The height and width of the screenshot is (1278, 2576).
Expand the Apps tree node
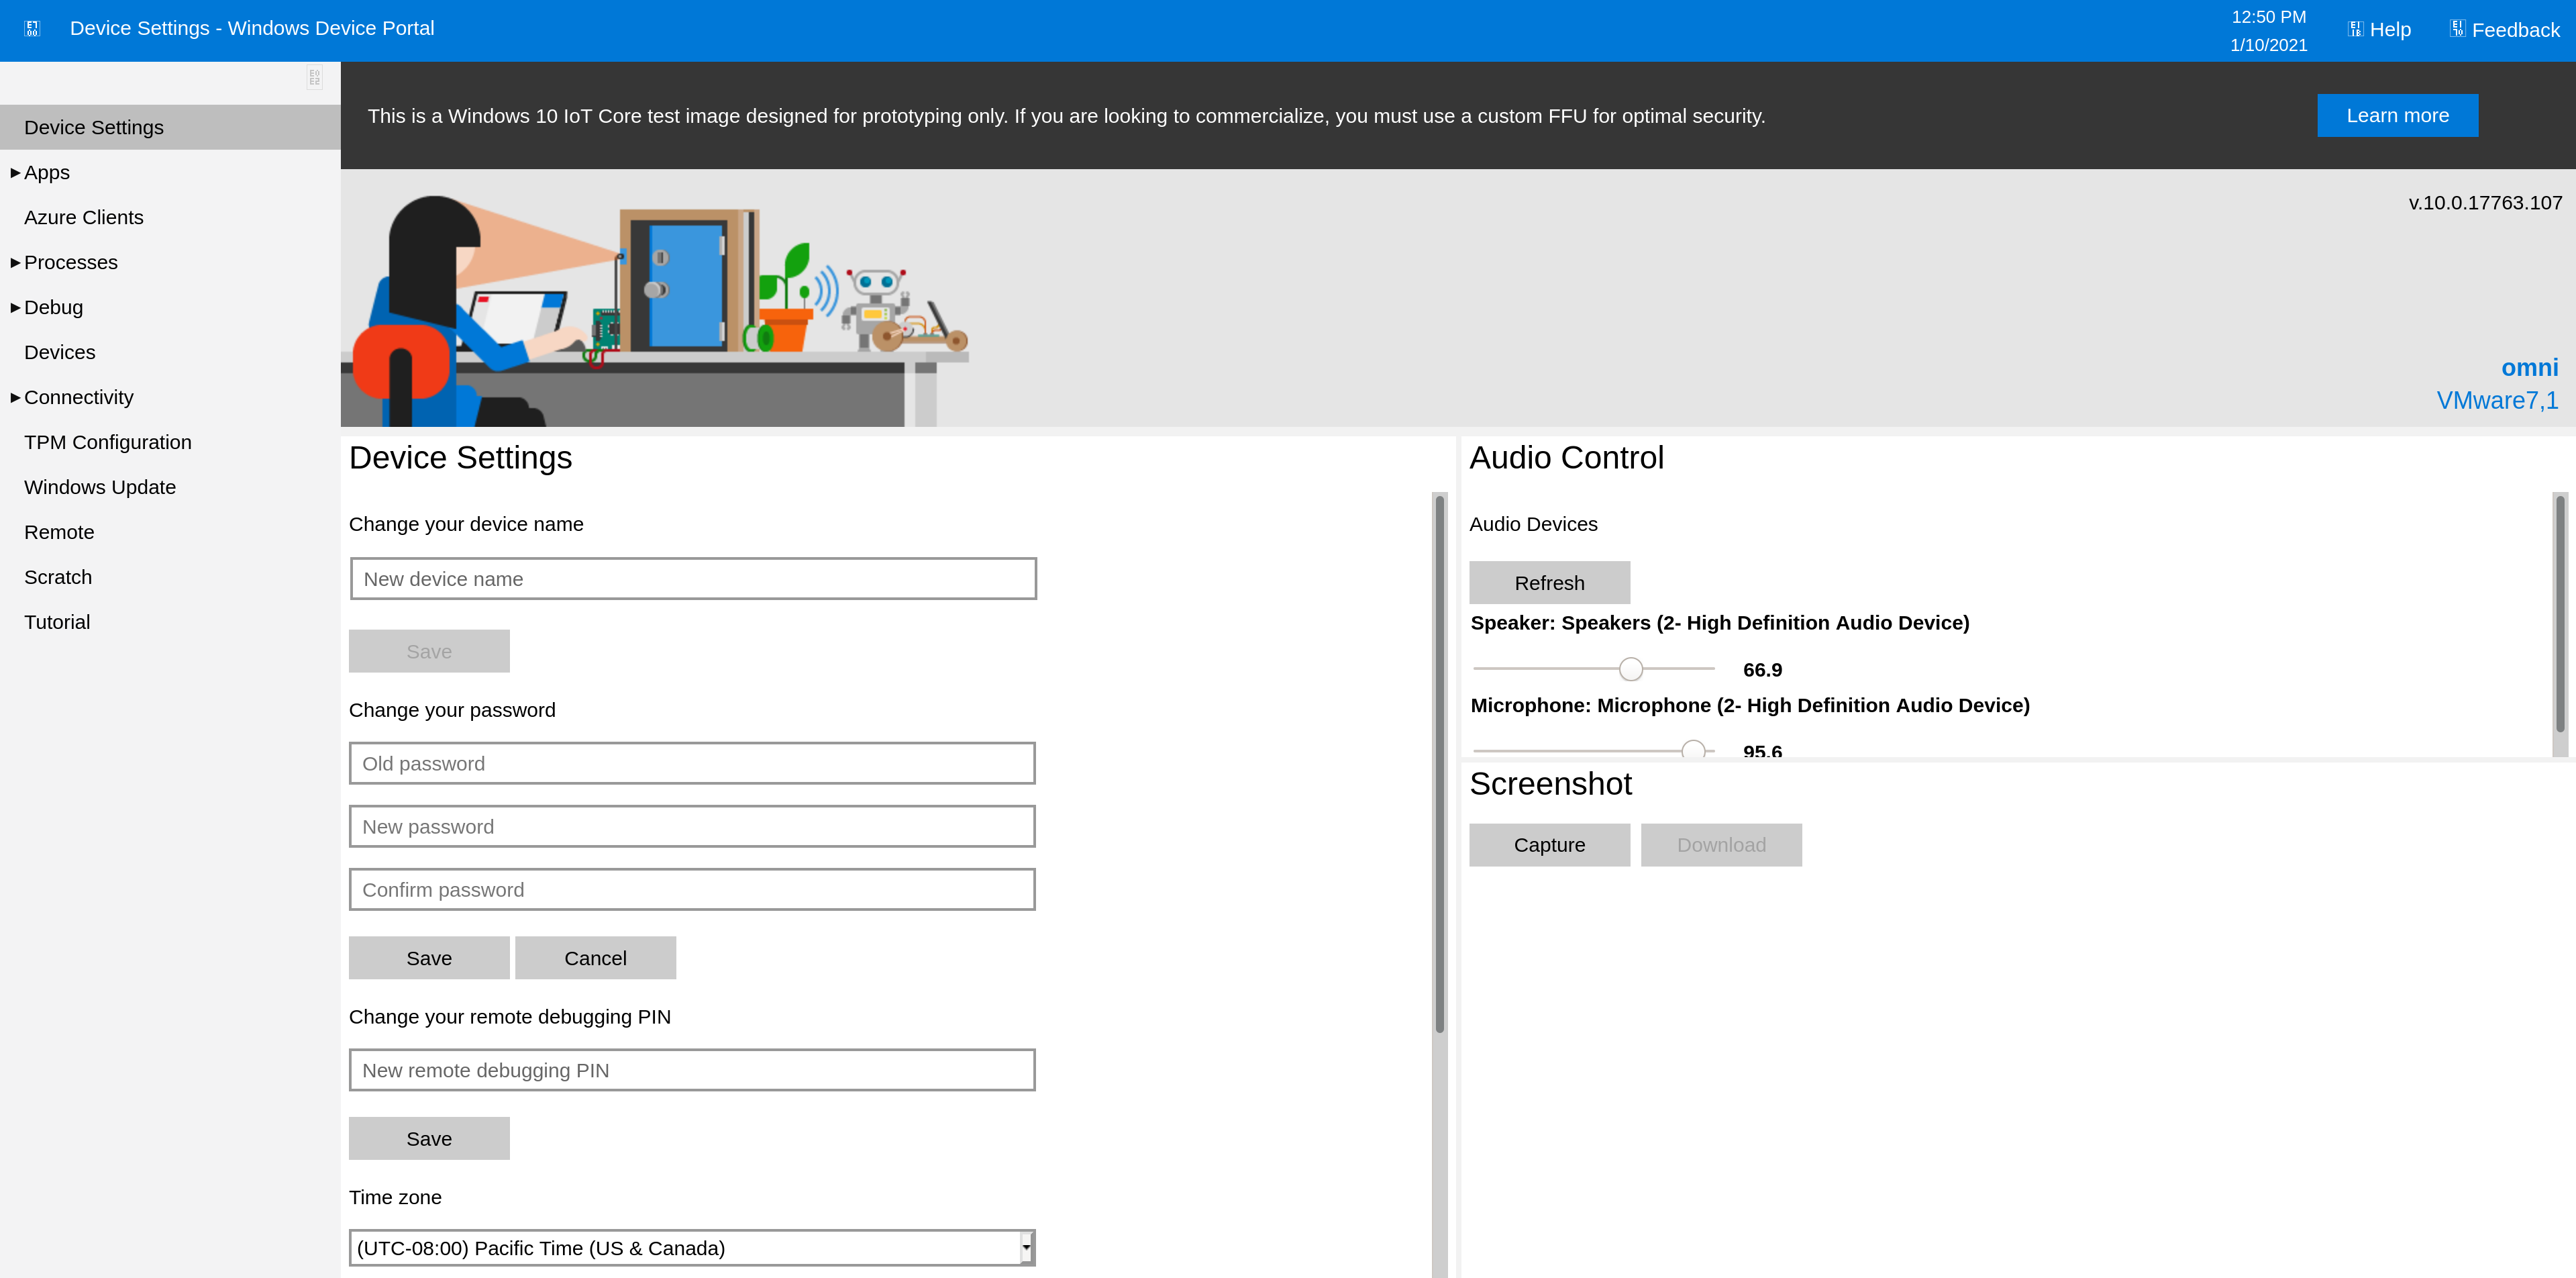(15, 173)
